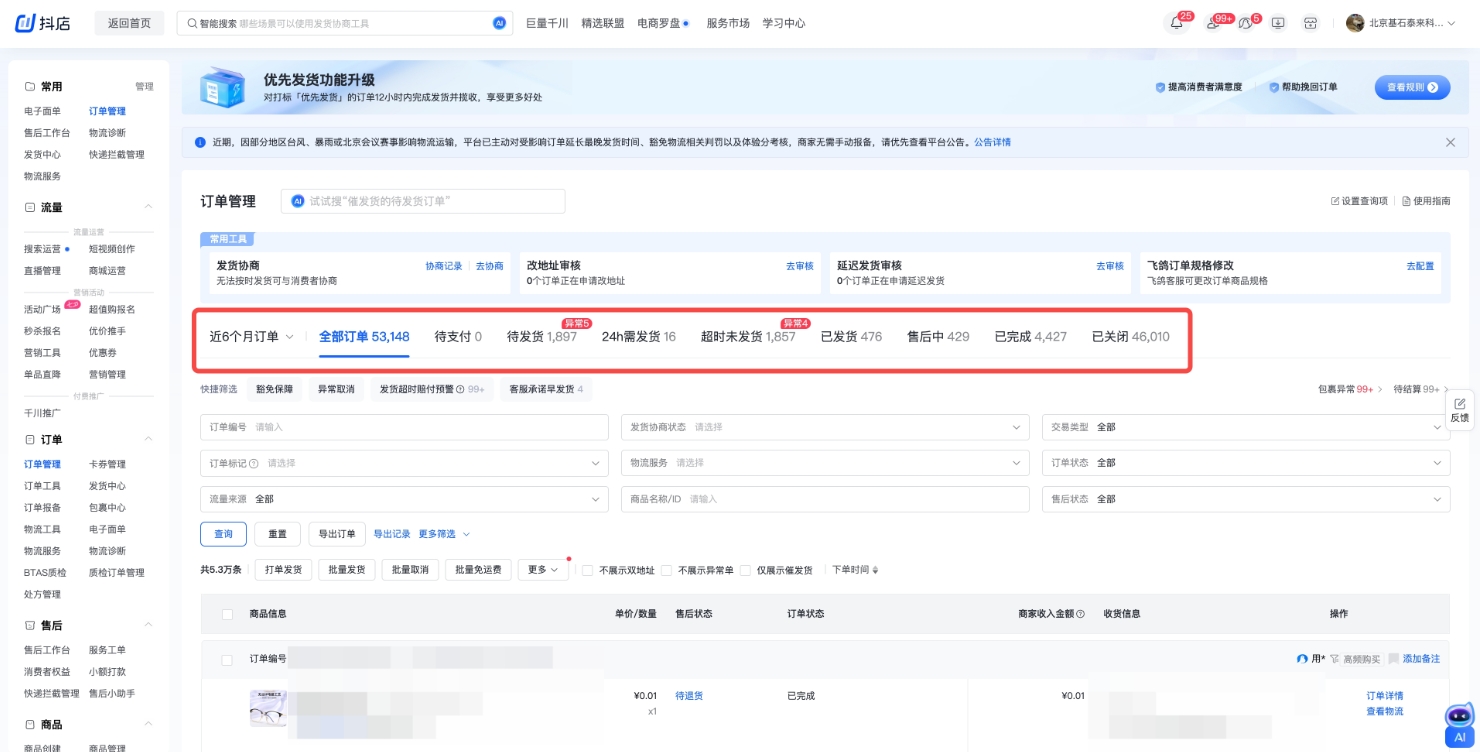Tick the 仅展示催发货 checkbox

click(745, 571)
